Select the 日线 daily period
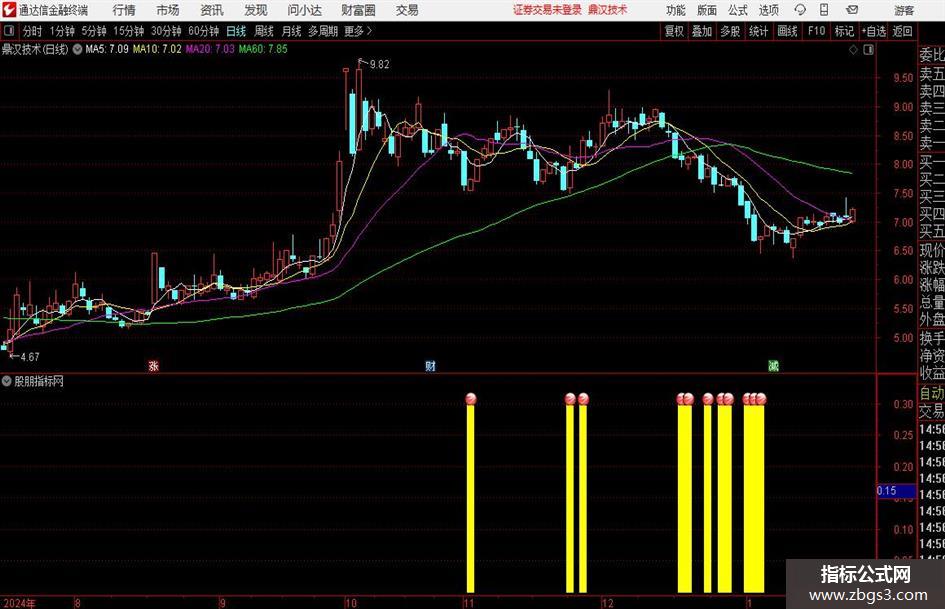The width and height of the screenshot is (945, 609). (236, 31)
